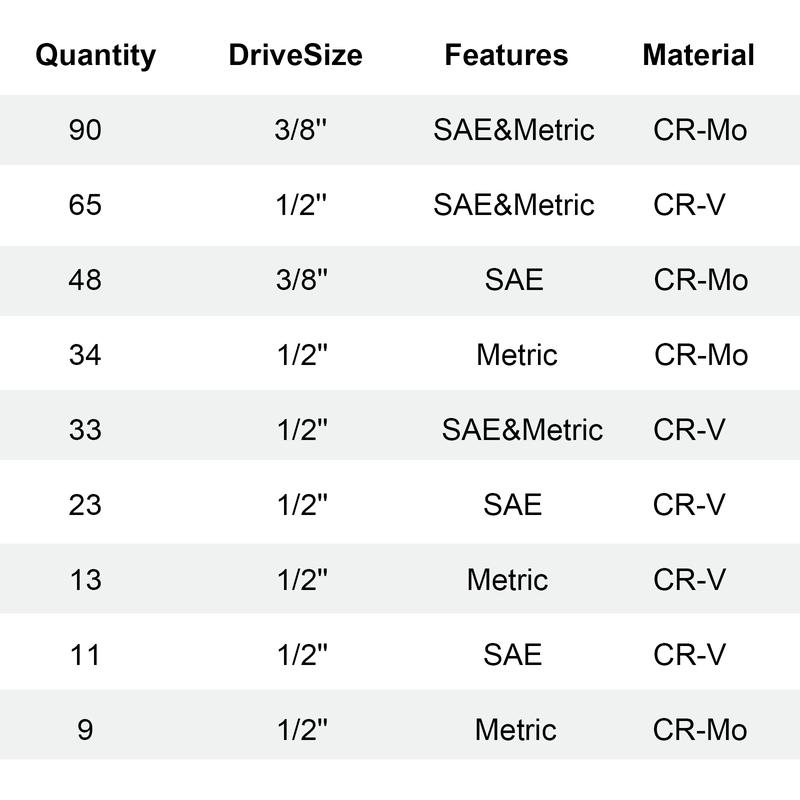
Task: Click the Quantity column header
Action: [x=95, y=55]
